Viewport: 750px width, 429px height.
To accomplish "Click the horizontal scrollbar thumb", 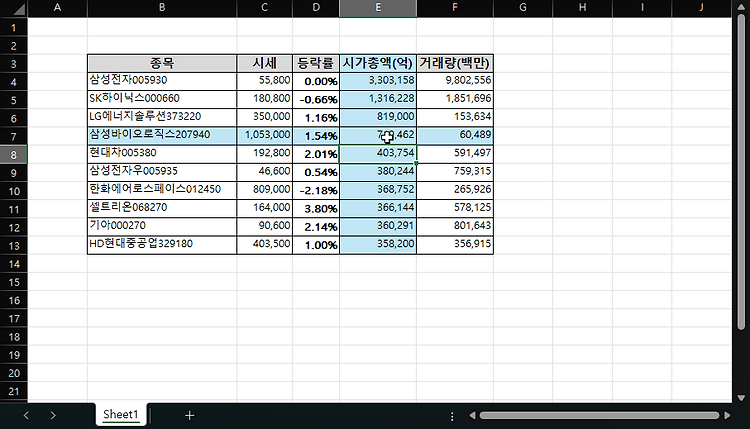I will click(599, 416).
